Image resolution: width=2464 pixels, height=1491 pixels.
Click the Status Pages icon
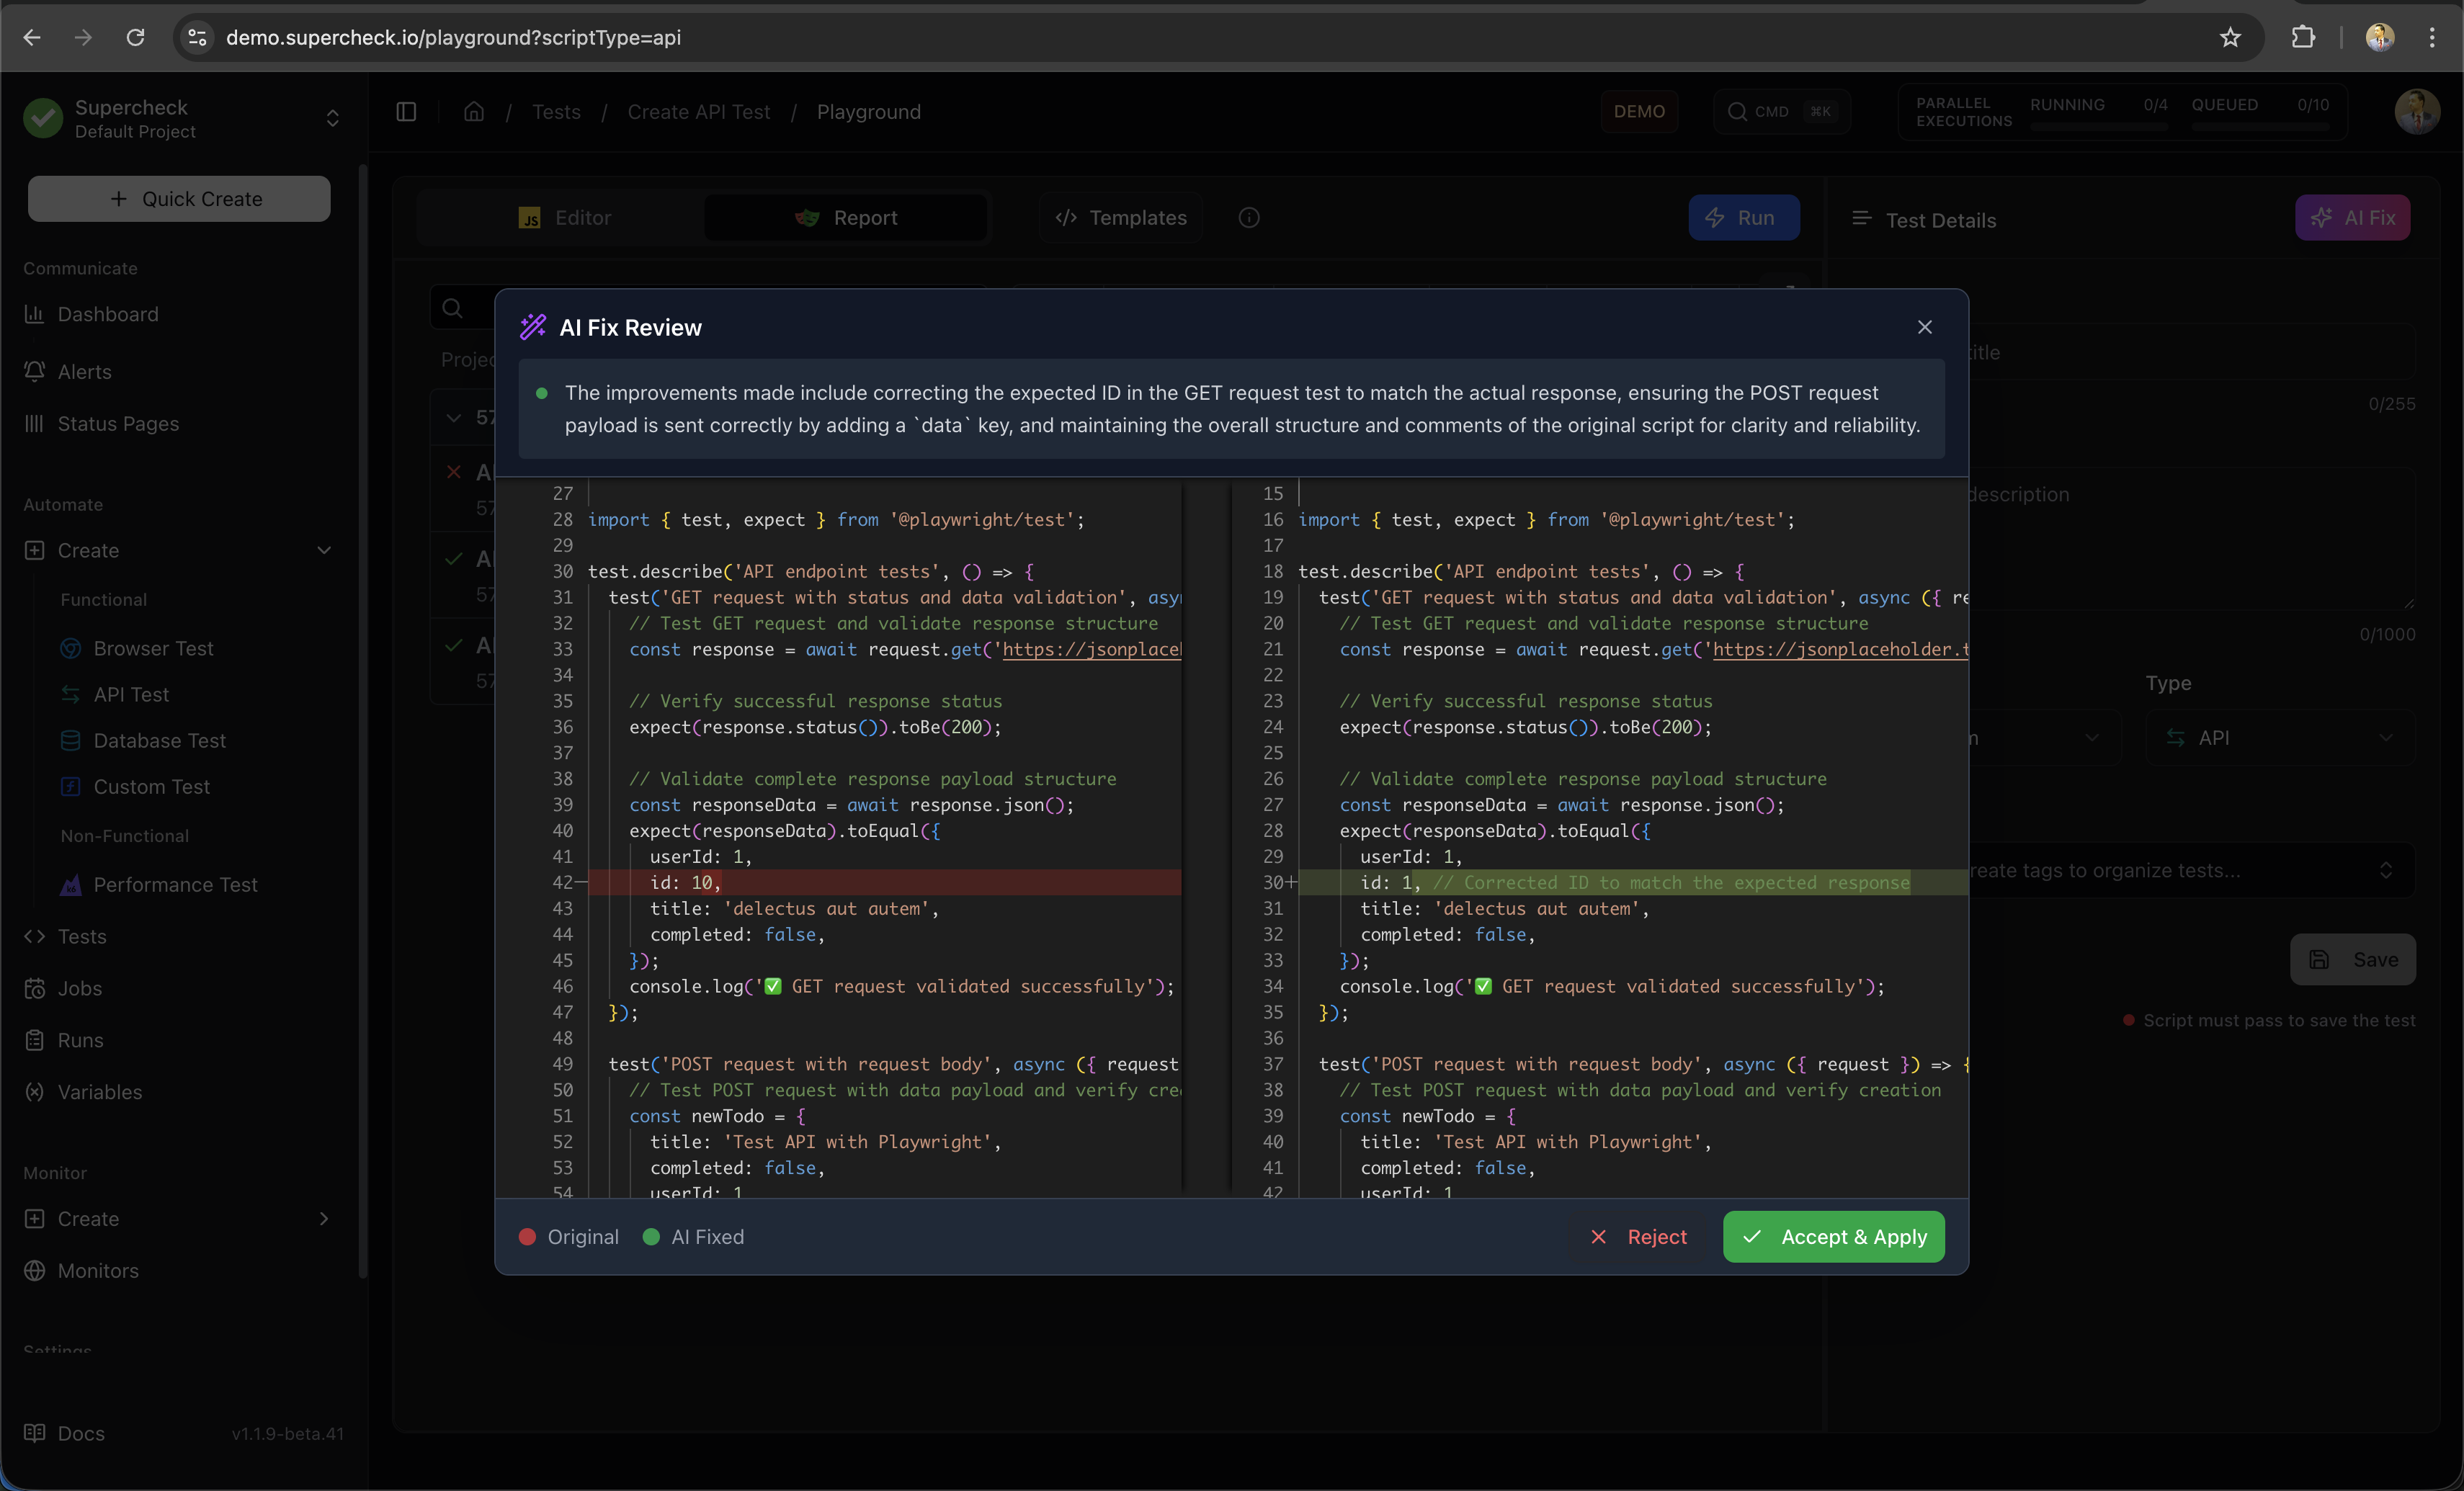point(35,423)
